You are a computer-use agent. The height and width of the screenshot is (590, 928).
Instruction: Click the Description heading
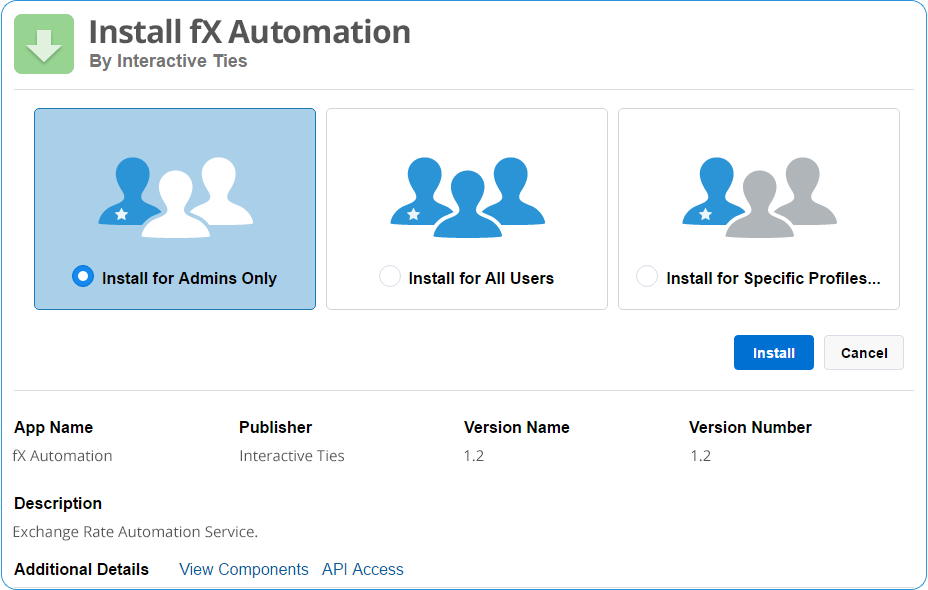(x=58, y=504)
